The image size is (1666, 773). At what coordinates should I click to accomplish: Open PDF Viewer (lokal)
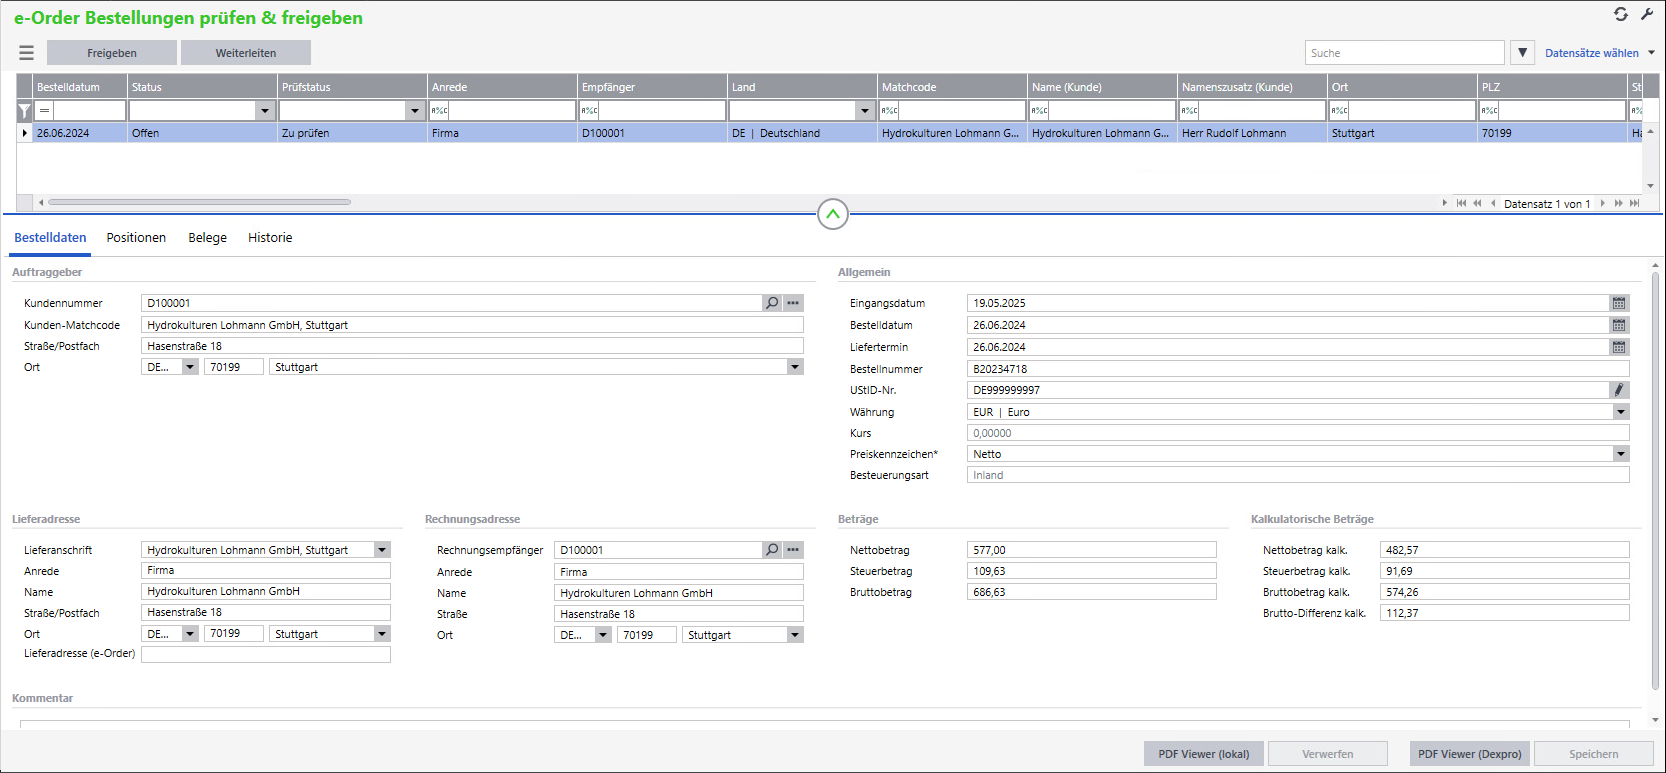point(1203,754)
